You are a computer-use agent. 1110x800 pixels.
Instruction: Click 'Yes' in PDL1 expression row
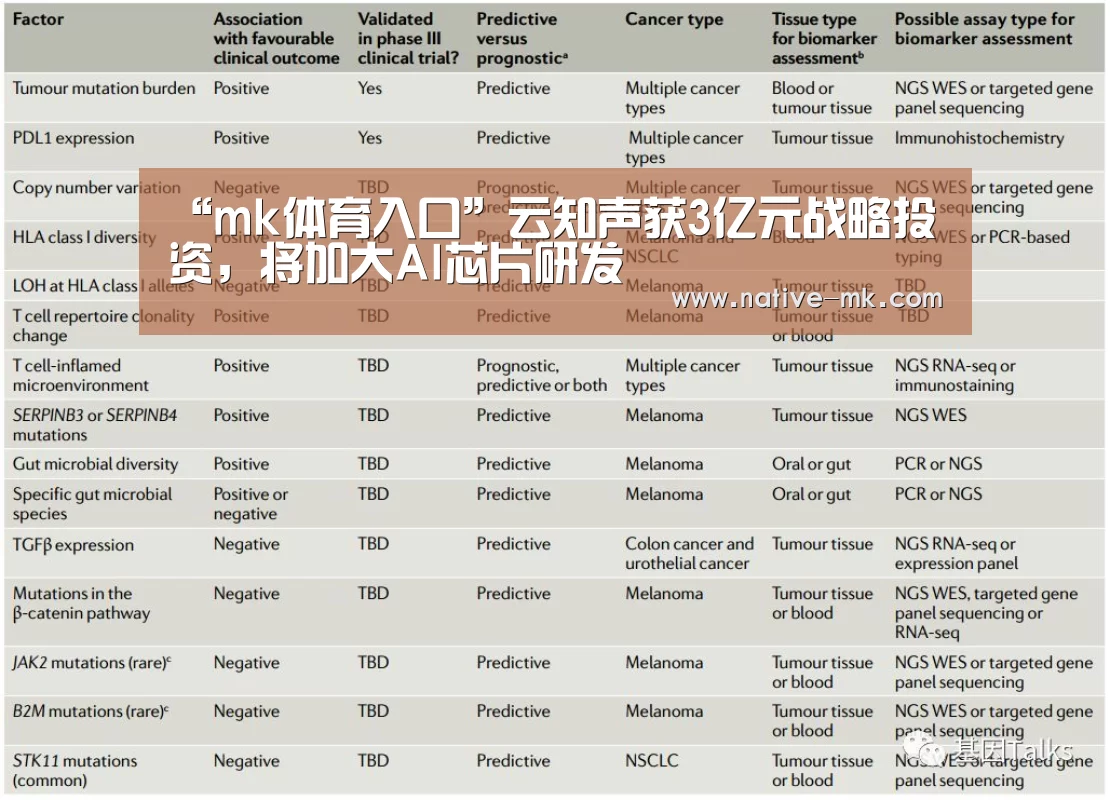coord(370,138)
